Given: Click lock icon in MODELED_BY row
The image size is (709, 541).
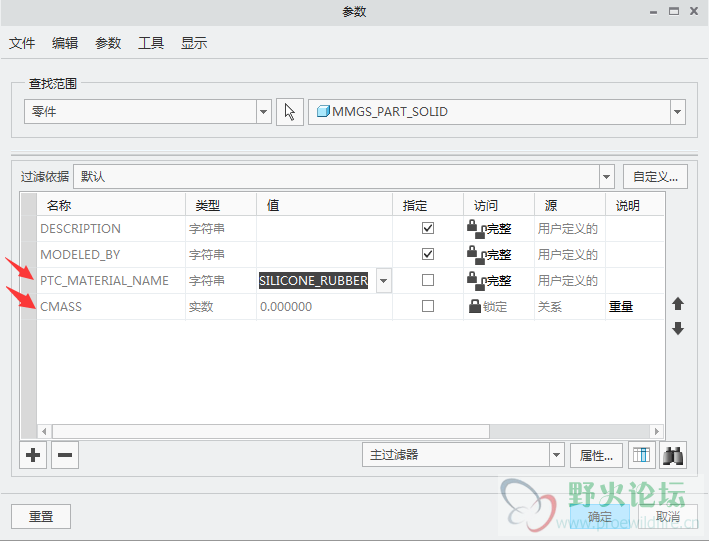Looking at the screenshot, I should (x=475, y=255).
